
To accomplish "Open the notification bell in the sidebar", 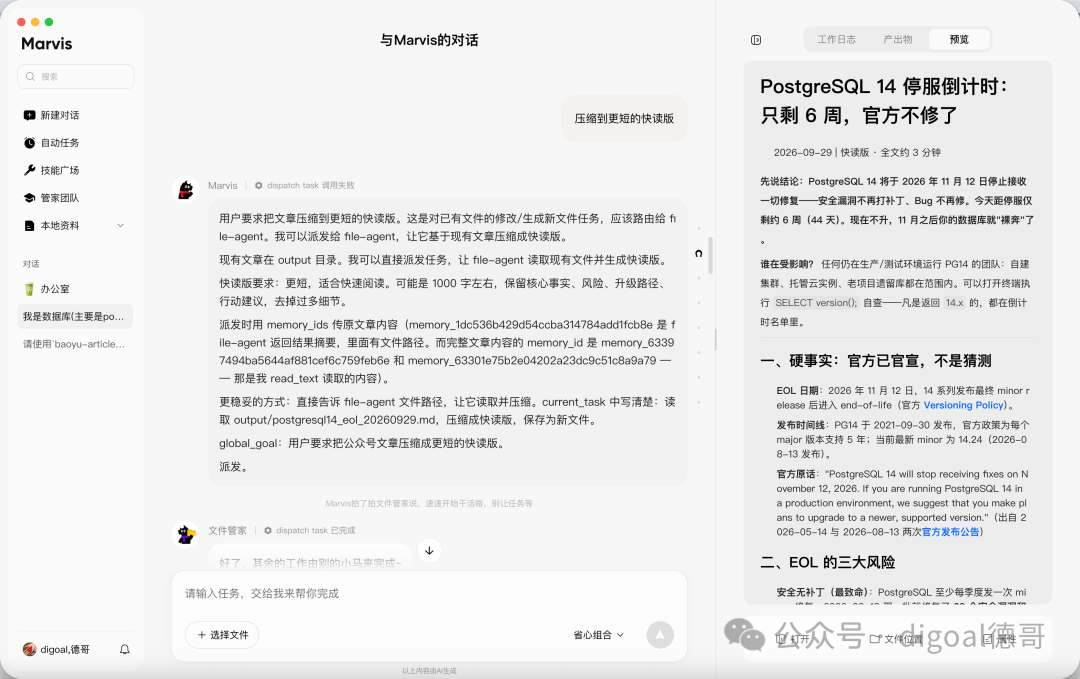I will 125,649.
